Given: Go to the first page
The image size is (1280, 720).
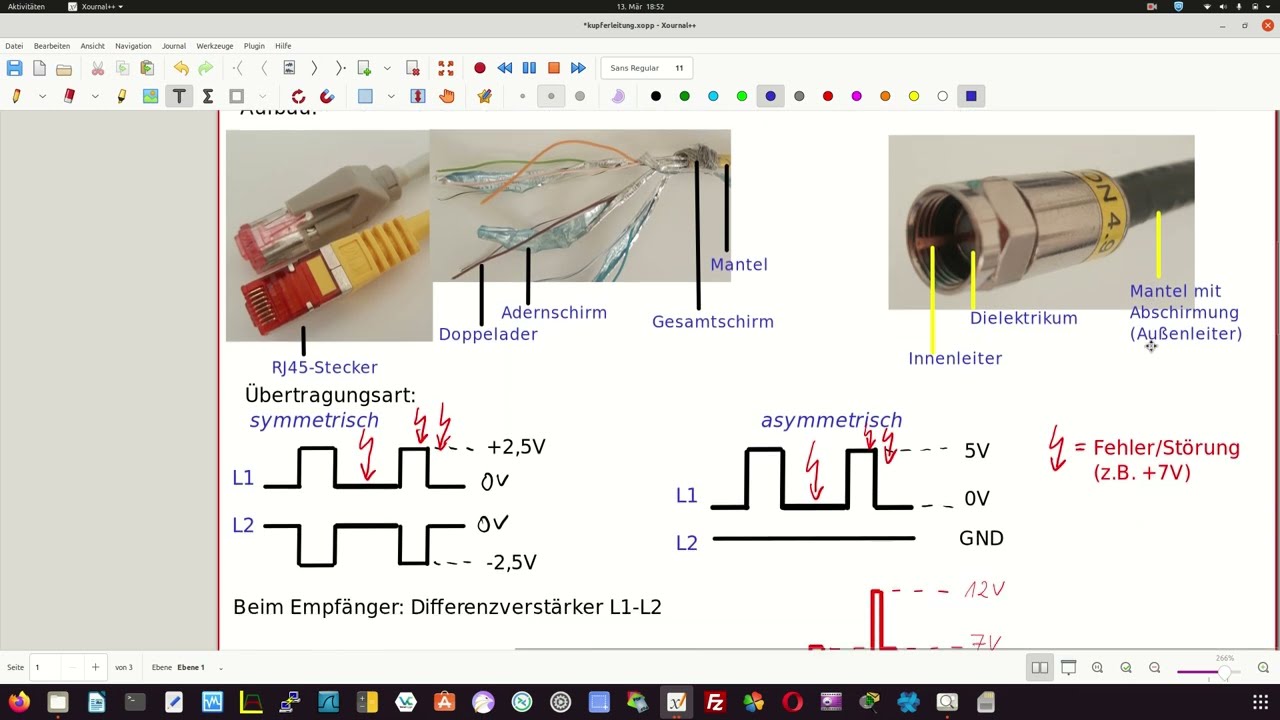Looking at the screenshot, I should pos(239,68).
